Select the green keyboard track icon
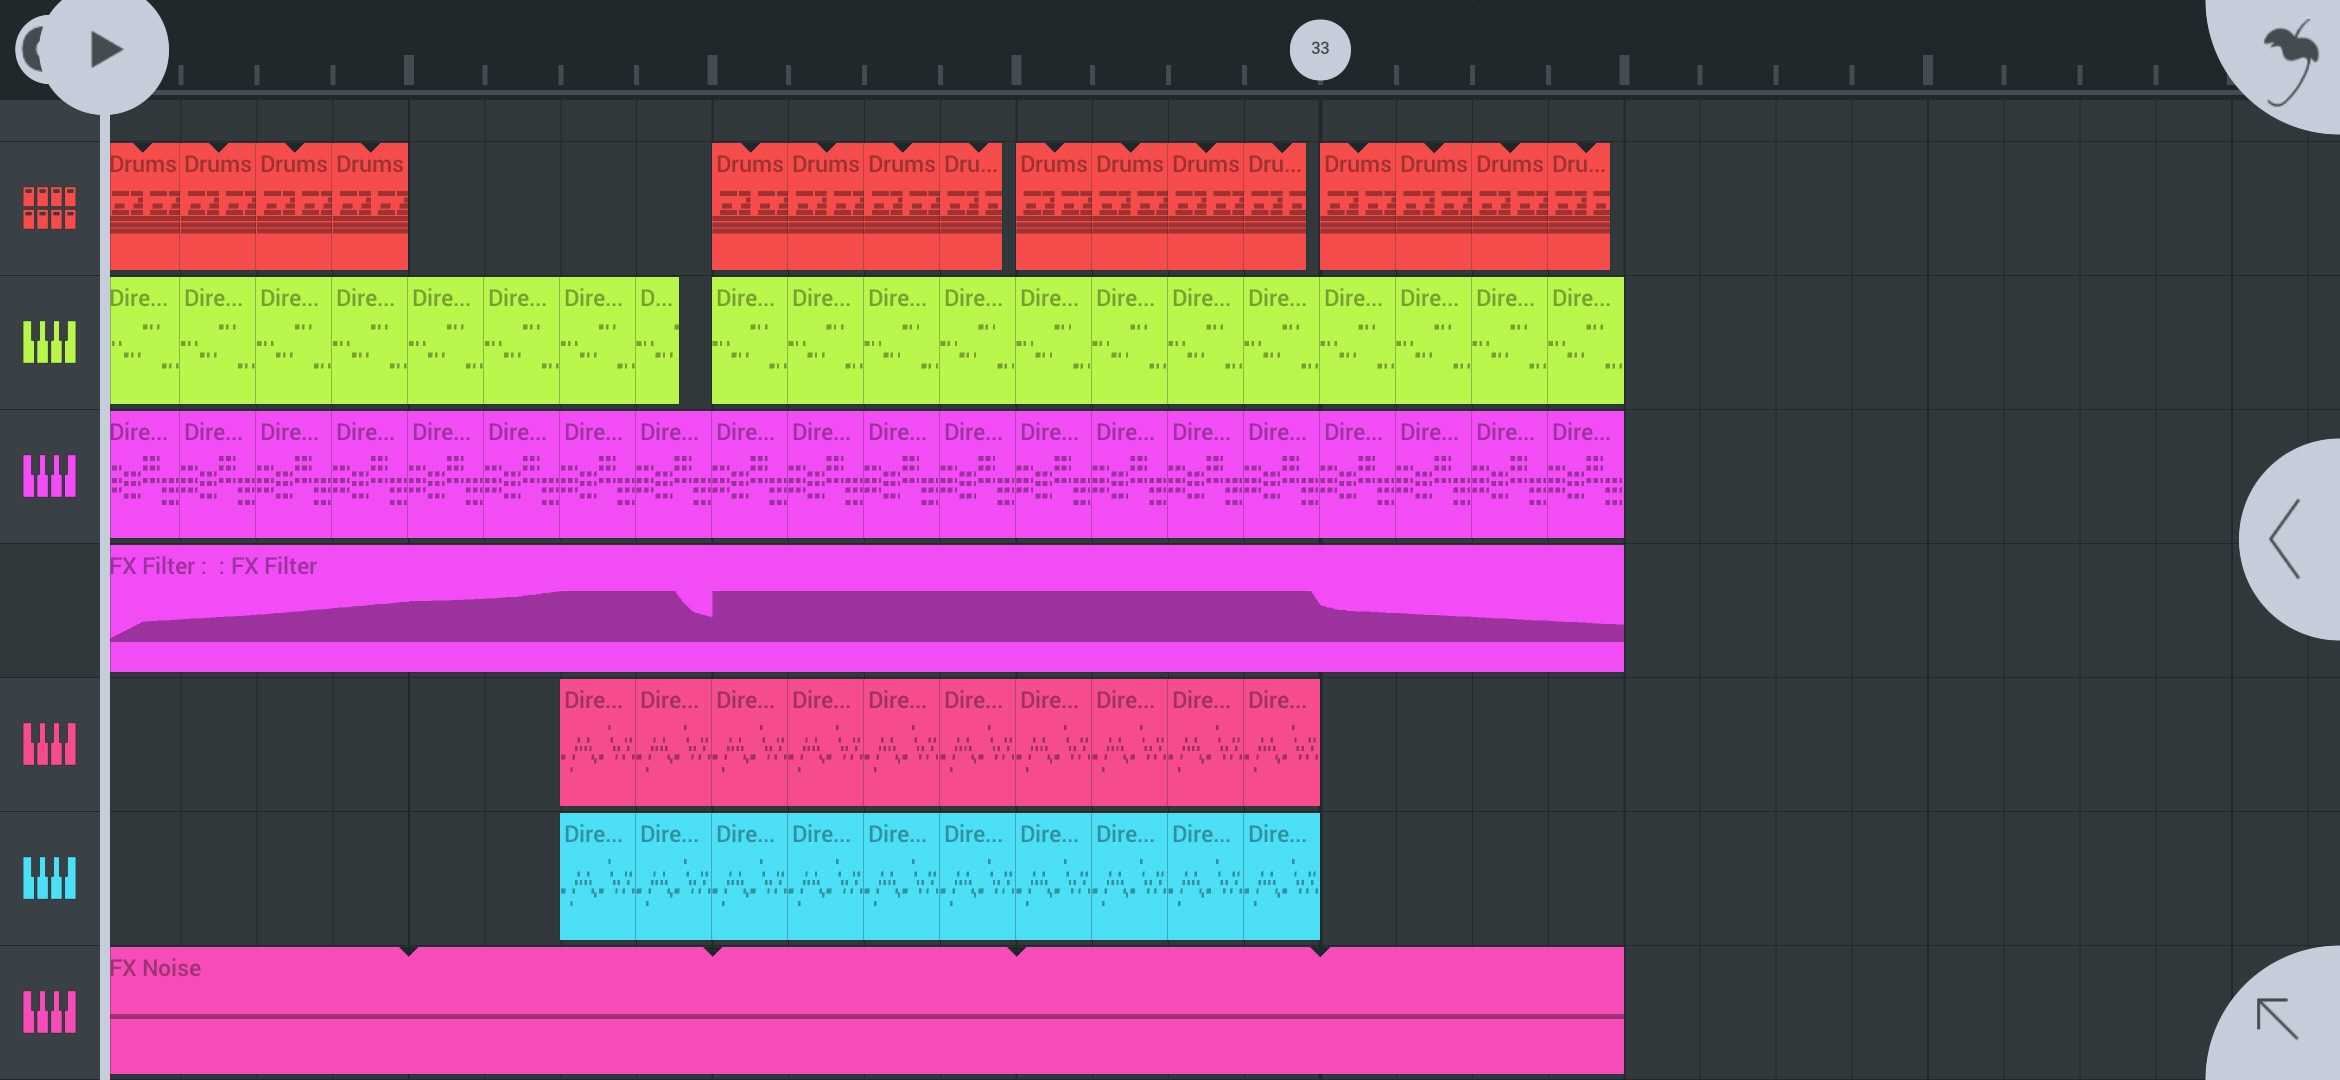The width and height of the screenshot is (2340, 1080). 49,342
